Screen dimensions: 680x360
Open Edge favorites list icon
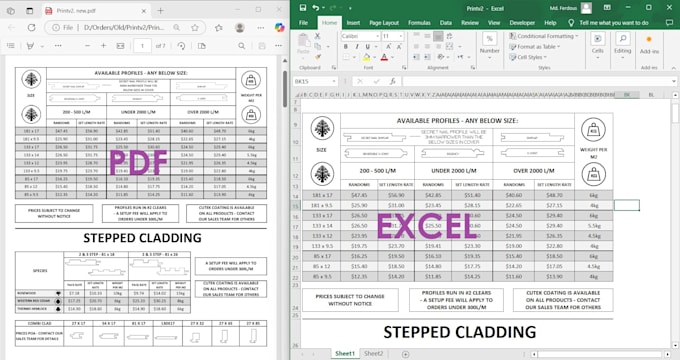click(x=219, y=27)
